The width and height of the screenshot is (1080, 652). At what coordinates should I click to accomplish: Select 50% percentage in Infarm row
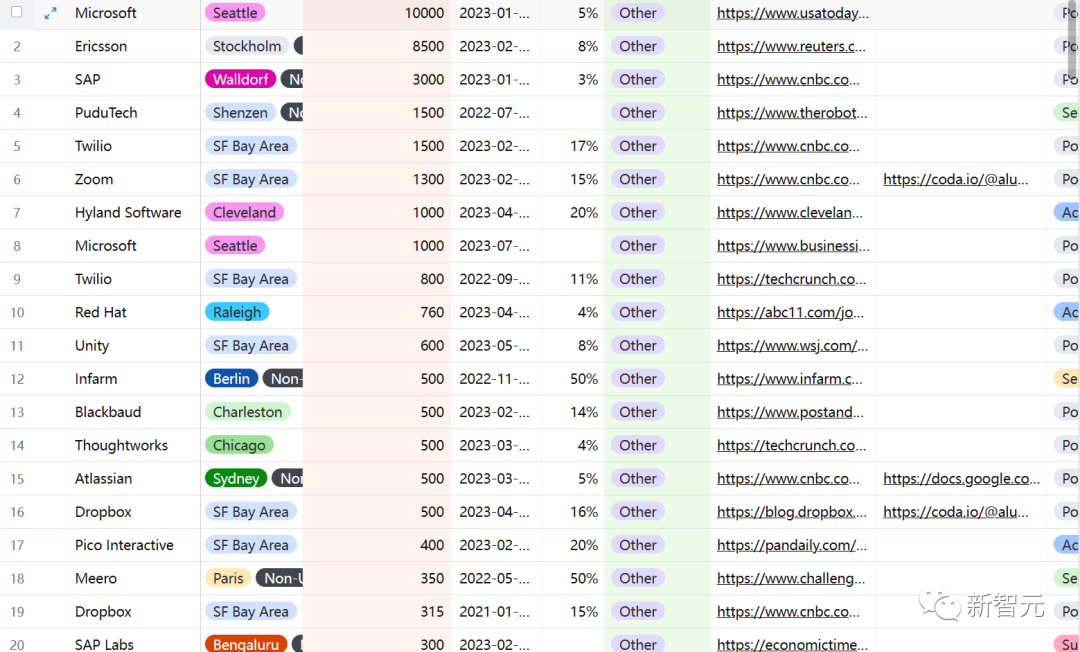coord(583,379)
